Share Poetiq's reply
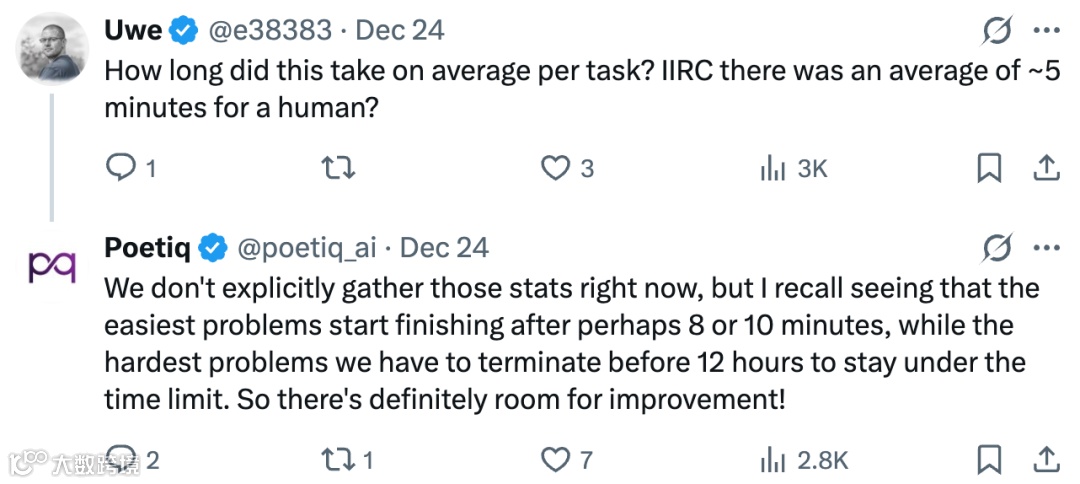The width and height of the screenshot is (1080, 484). [1046, 459]
